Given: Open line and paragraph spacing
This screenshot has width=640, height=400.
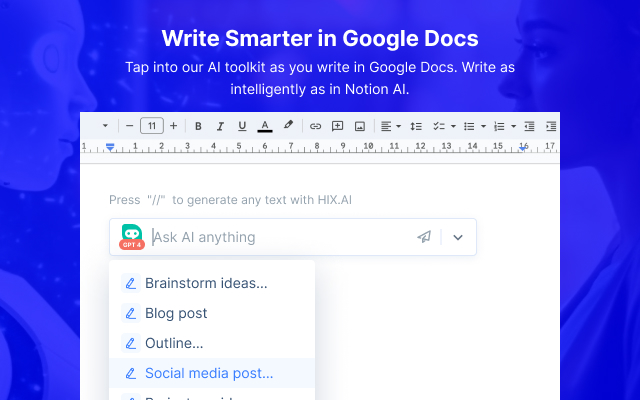Looking at the screenshot, I should [x=416, y=127].
